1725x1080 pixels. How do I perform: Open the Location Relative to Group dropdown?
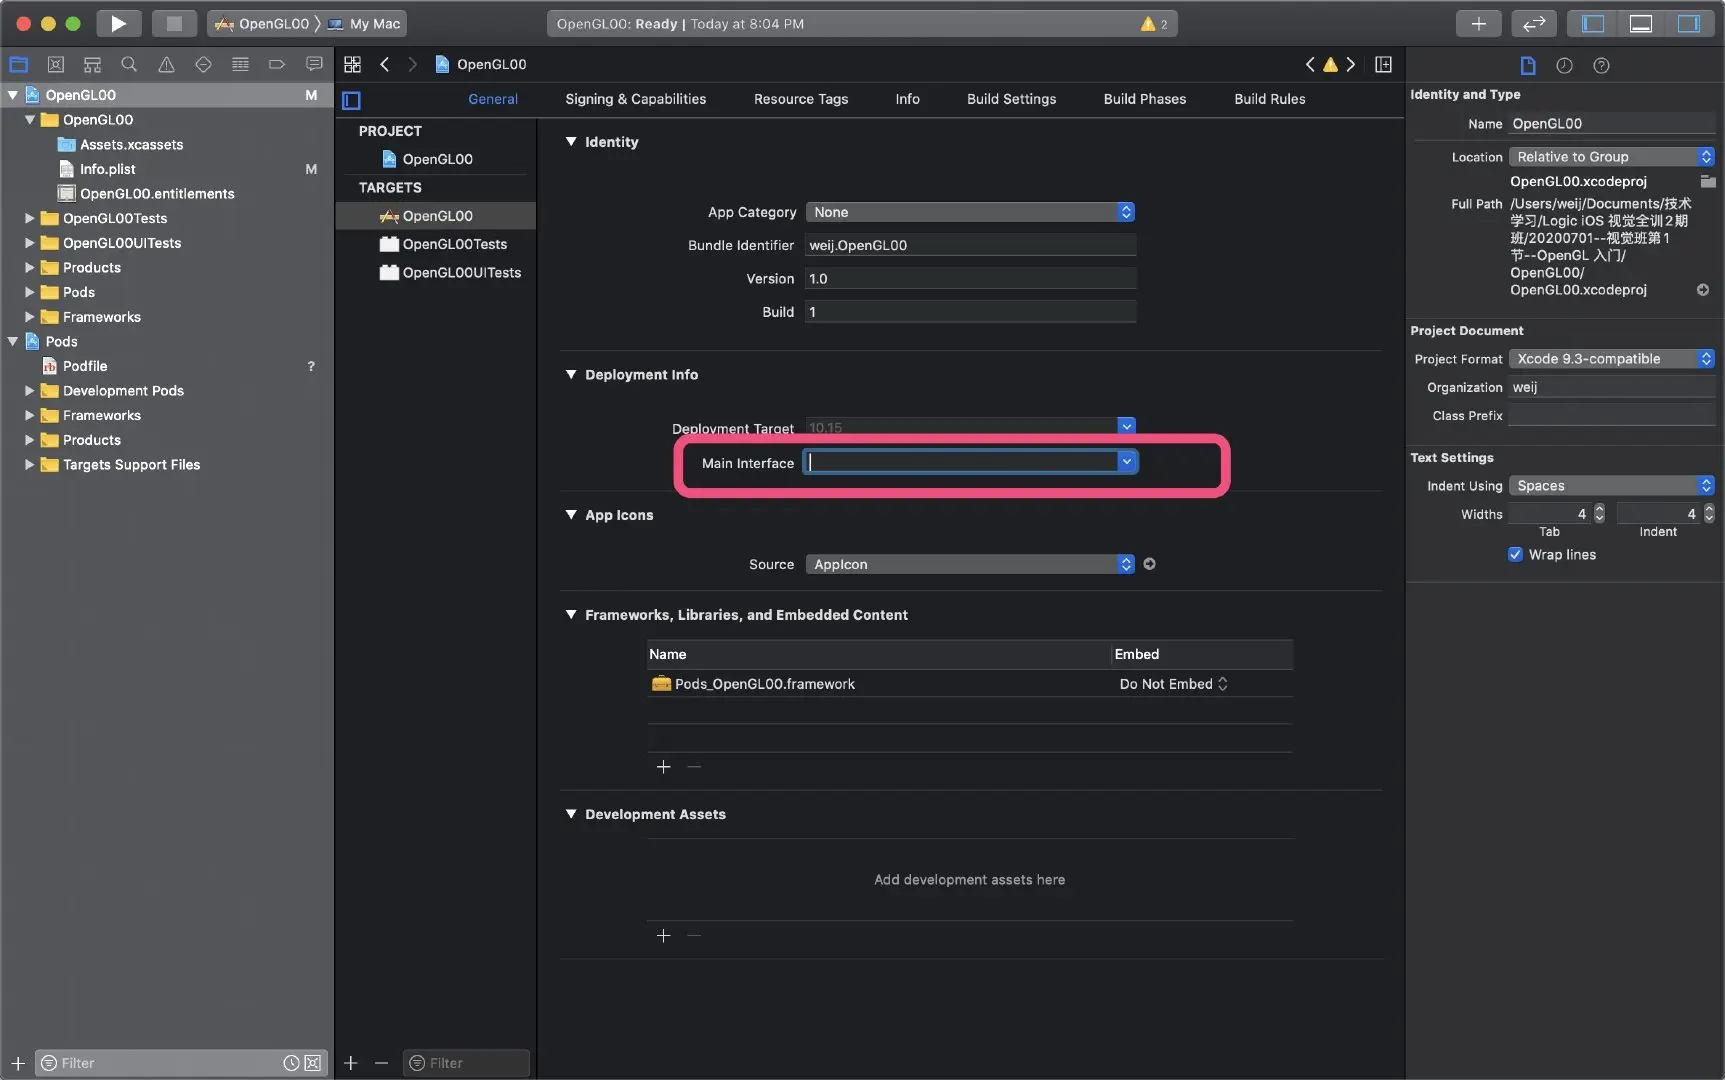tap(1612, 157)
